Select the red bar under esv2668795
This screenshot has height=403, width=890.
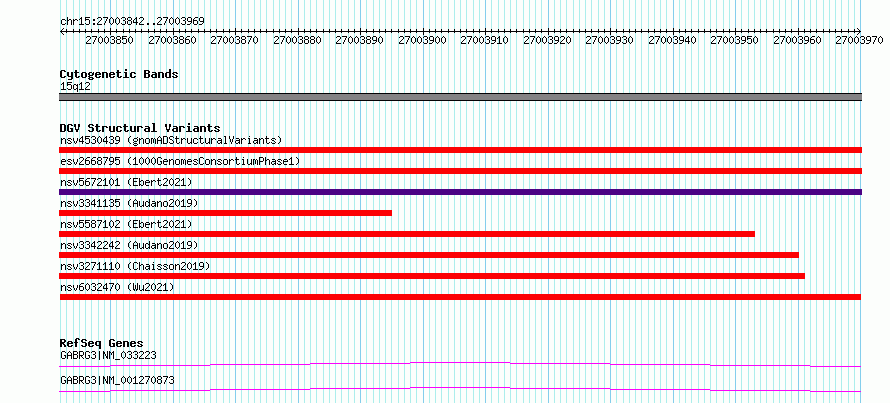pos(460,171)
